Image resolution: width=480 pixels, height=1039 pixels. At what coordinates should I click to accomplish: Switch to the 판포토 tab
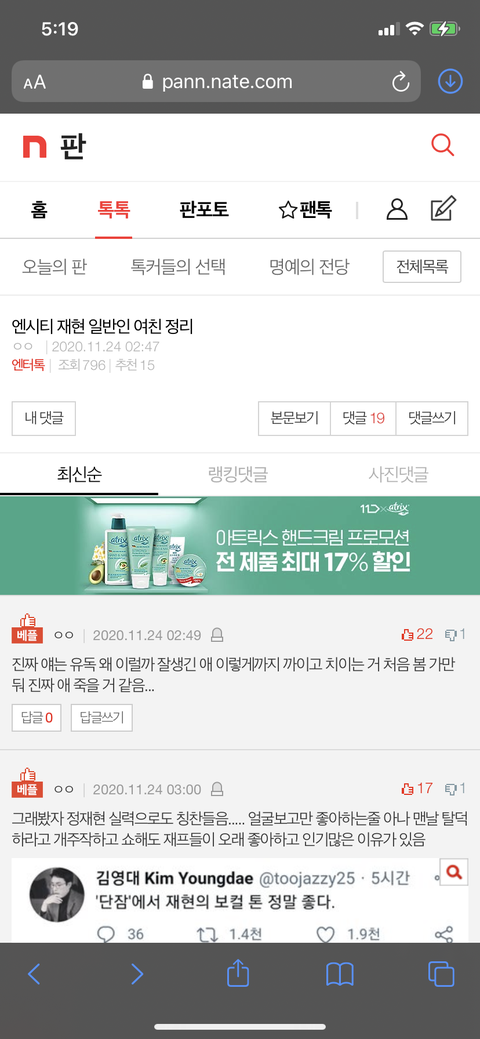pos(204,210)
